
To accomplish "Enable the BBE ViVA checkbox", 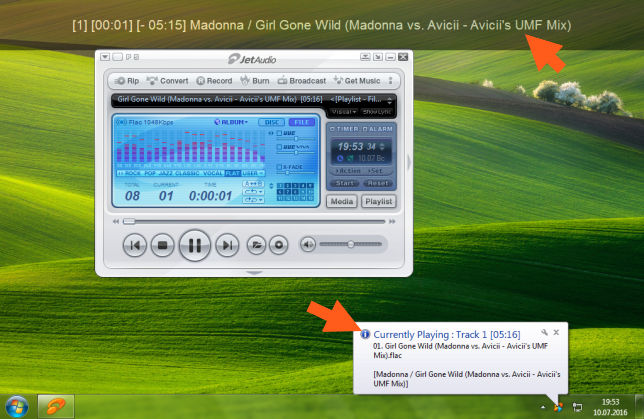I will (279, 147).
